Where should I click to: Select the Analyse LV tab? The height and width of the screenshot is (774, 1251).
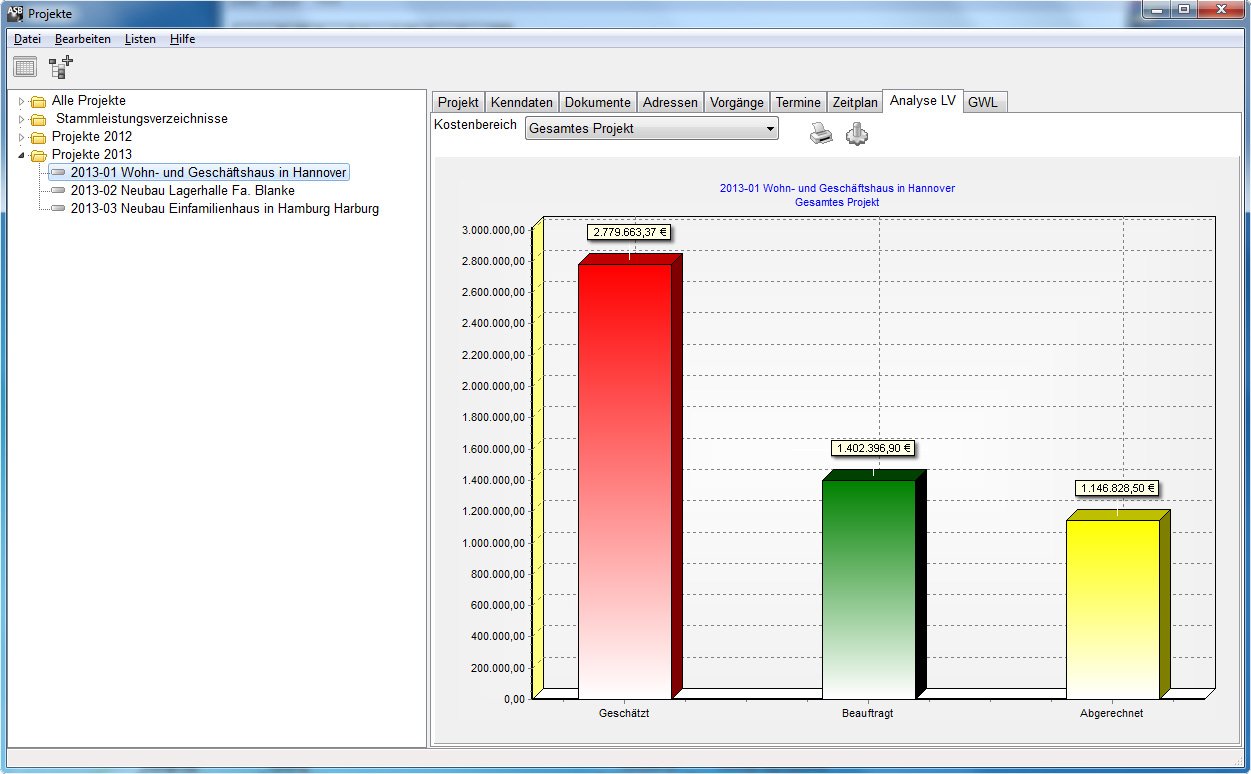coord(923,101)
